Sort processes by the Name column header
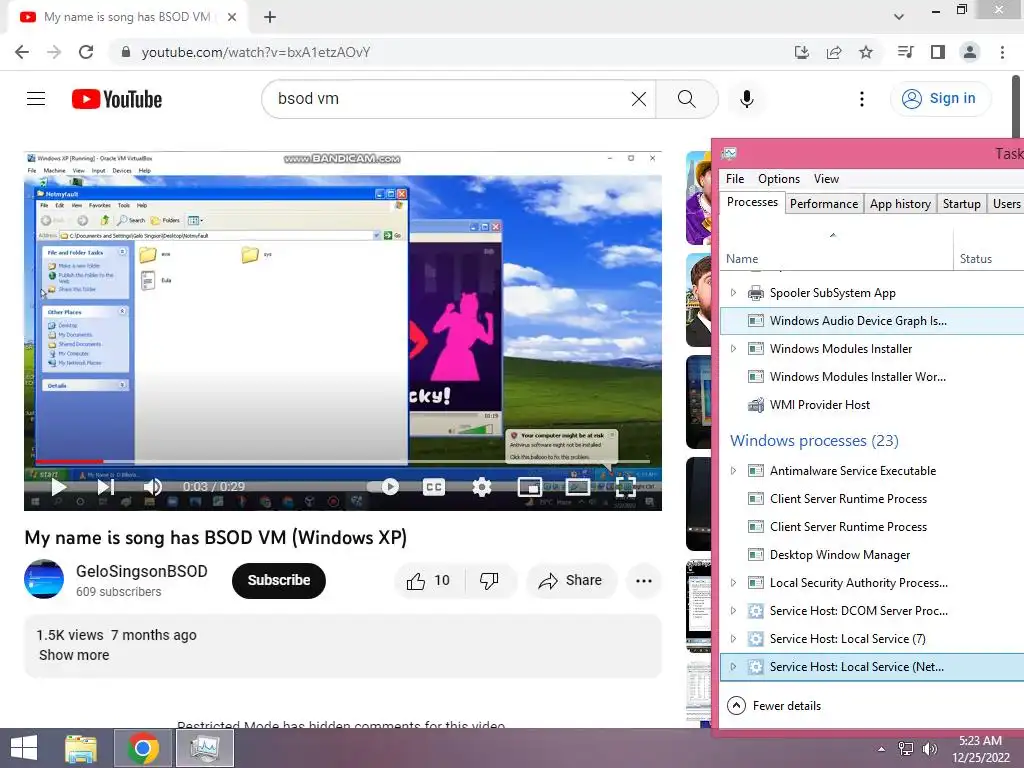The image size is (1024, 768). [837, 259]
